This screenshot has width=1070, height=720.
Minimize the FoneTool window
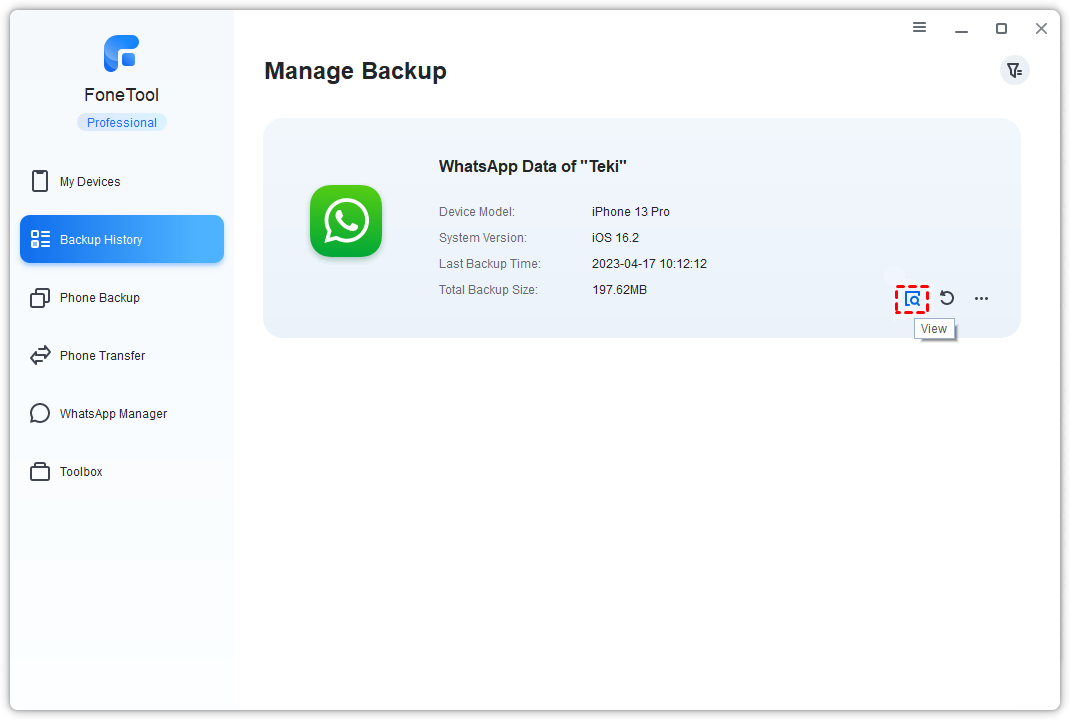pyautogui.click(x=961, y=29)
